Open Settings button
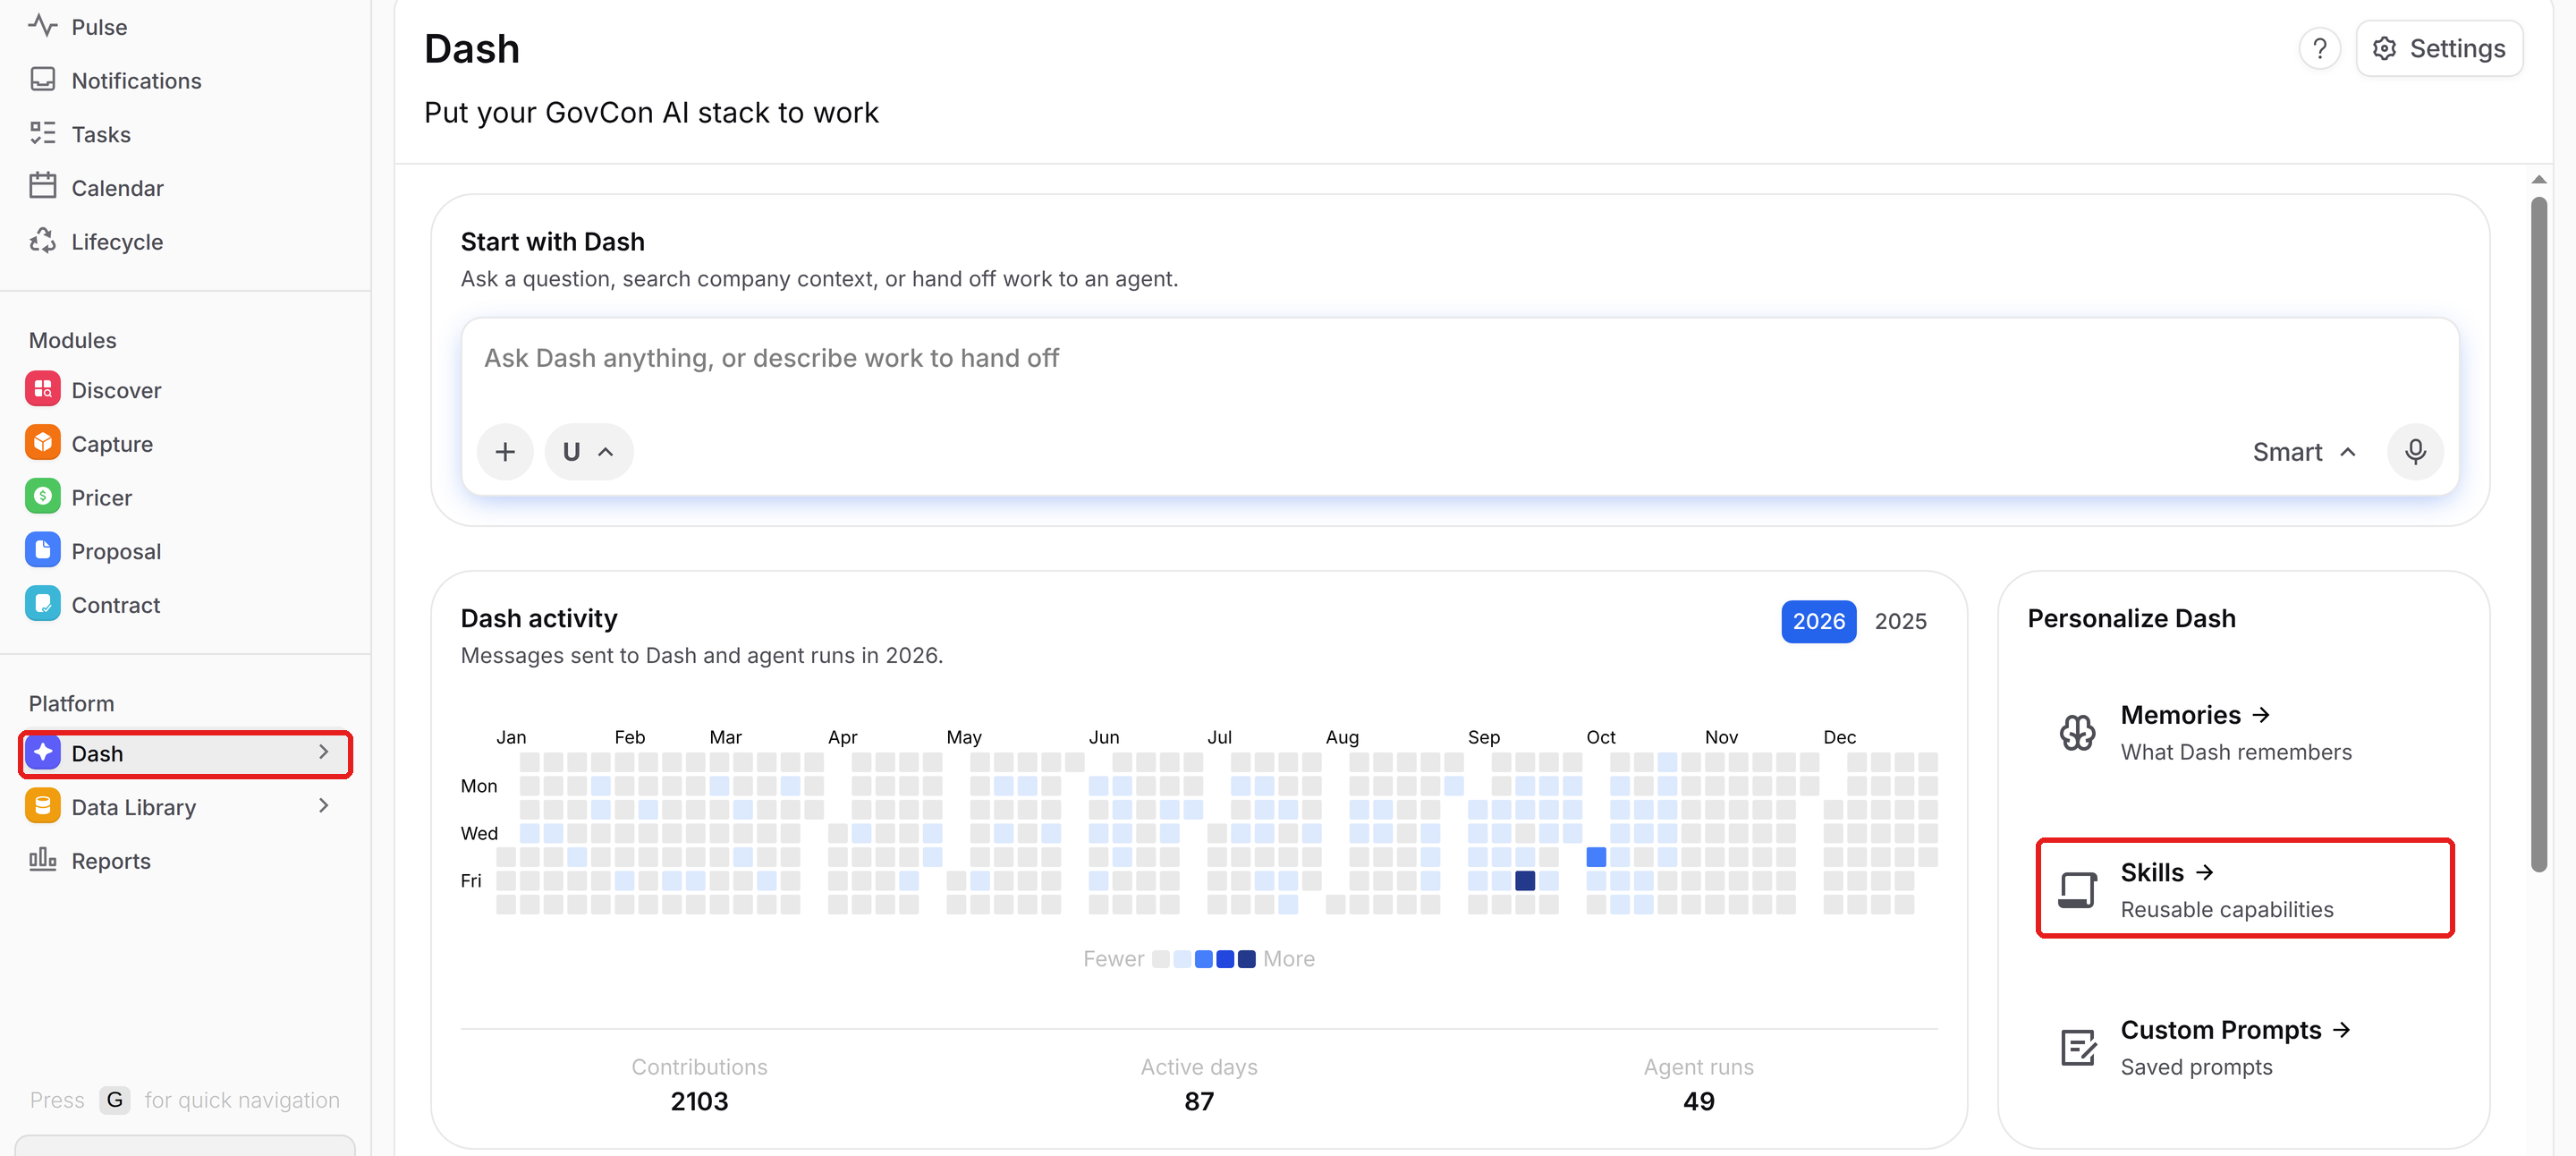Screen dimensions: 2576x1156 tap(2438, 48)
